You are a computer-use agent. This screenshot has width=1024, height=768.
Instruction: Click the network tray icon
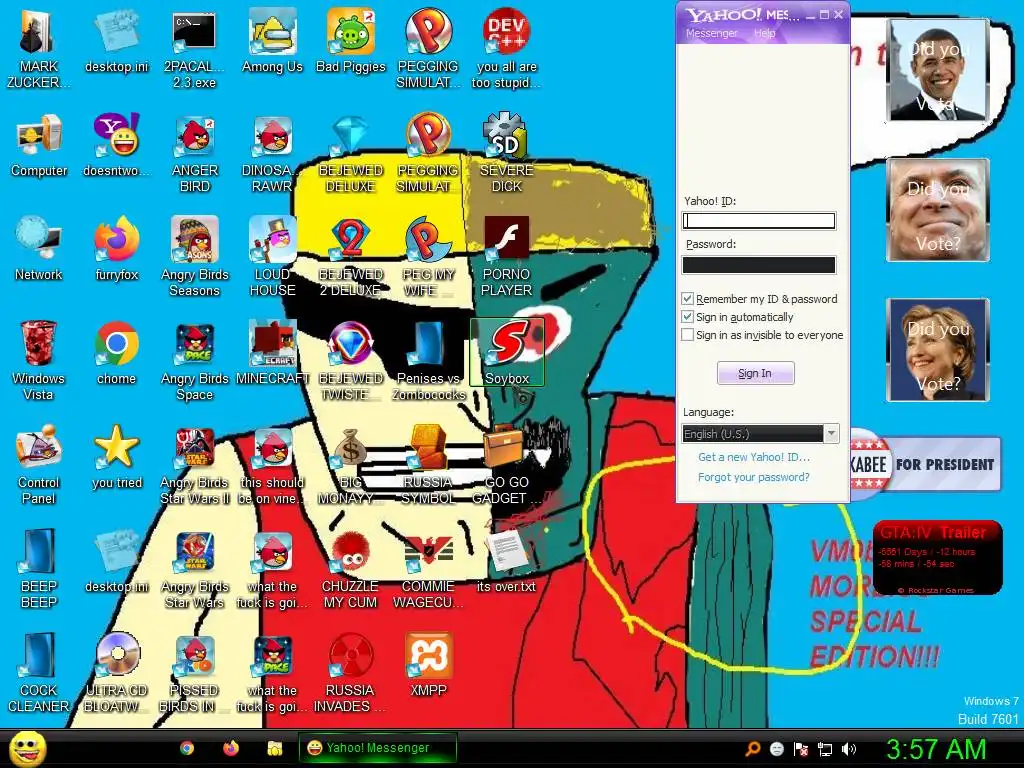tap(825, 749)
